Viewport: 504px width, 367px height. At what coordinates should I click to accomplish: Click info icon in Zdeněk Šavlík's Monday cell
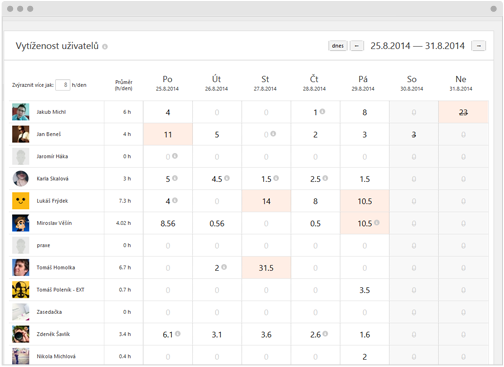click(x=178, y=334)
